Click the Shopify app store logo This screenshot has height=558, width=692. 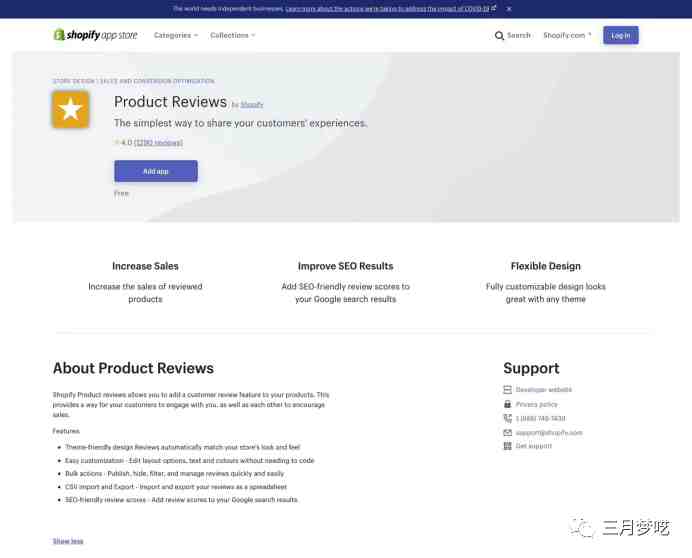pyautogui.click(x=95, y=35)
